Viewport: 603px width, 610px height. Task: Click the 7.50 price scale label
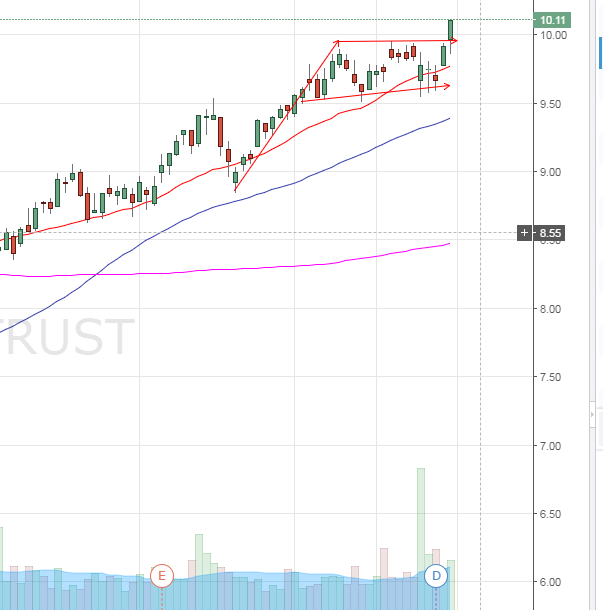[x=553, y=377]
